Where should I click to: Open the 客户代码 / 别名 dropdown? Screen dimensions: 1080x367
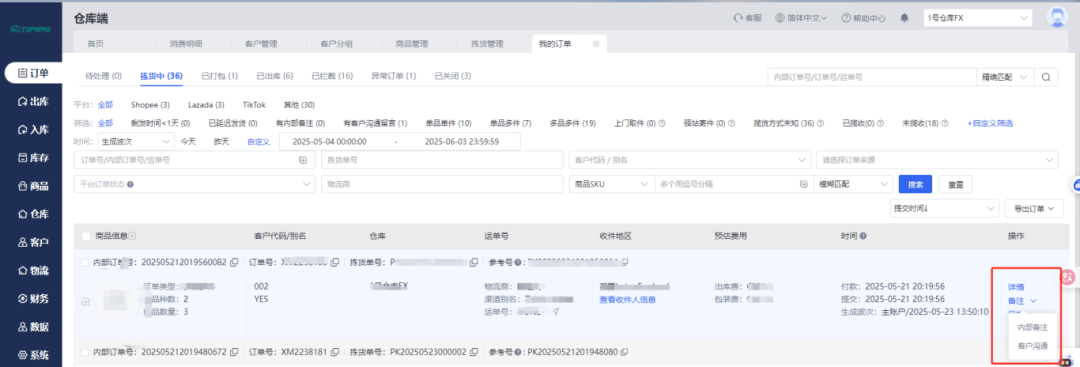689,160
